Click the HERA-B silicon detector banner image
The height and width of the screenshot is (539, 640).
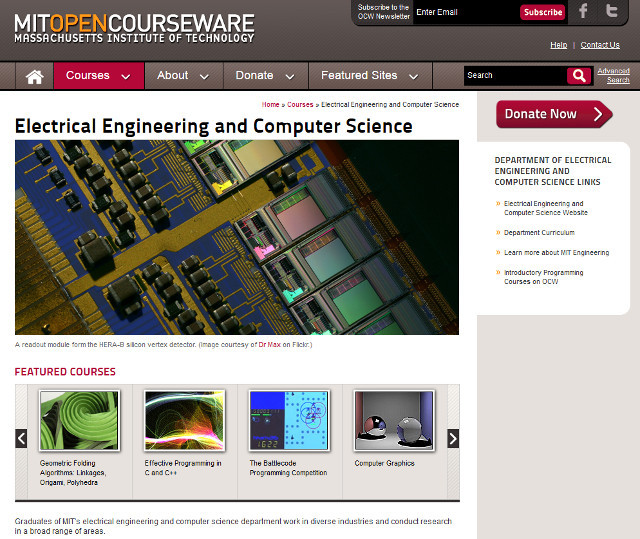pyautogui.click(x=237, y=237)
